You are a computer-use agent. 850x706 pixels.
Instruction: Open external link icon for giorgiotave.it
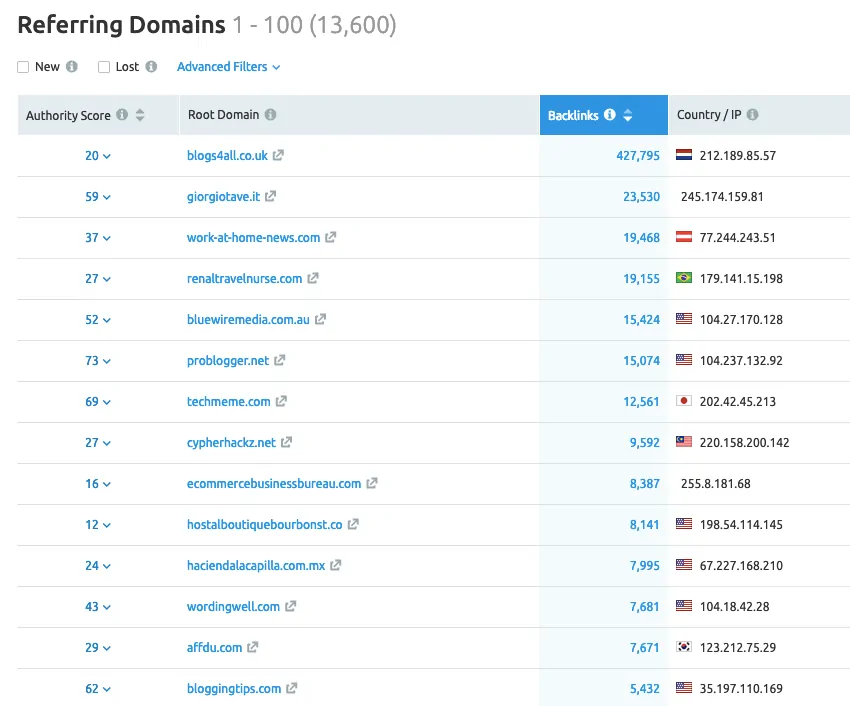coord(271,196)
